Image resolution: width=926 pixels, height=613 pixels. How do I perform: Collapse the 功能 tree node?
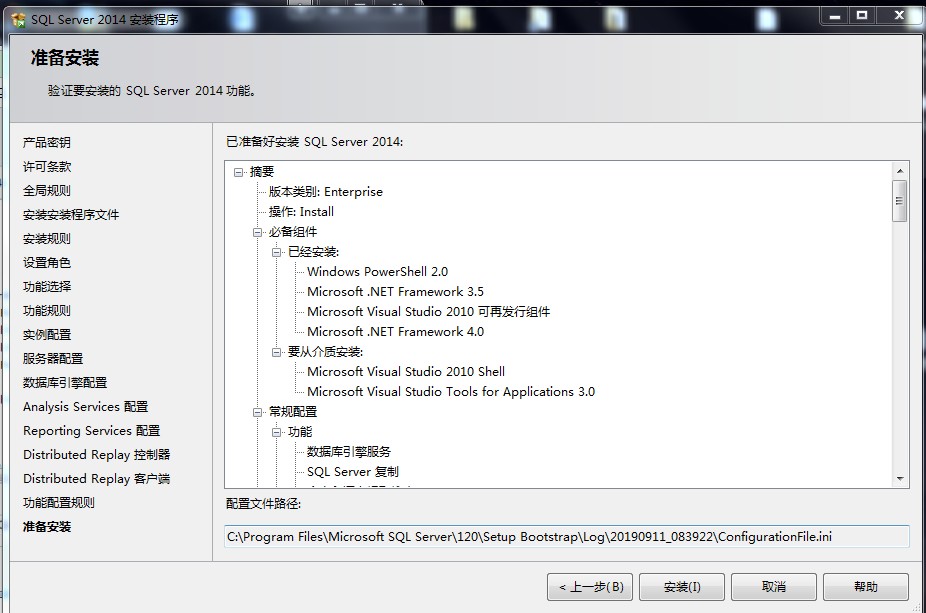[276, 432]
